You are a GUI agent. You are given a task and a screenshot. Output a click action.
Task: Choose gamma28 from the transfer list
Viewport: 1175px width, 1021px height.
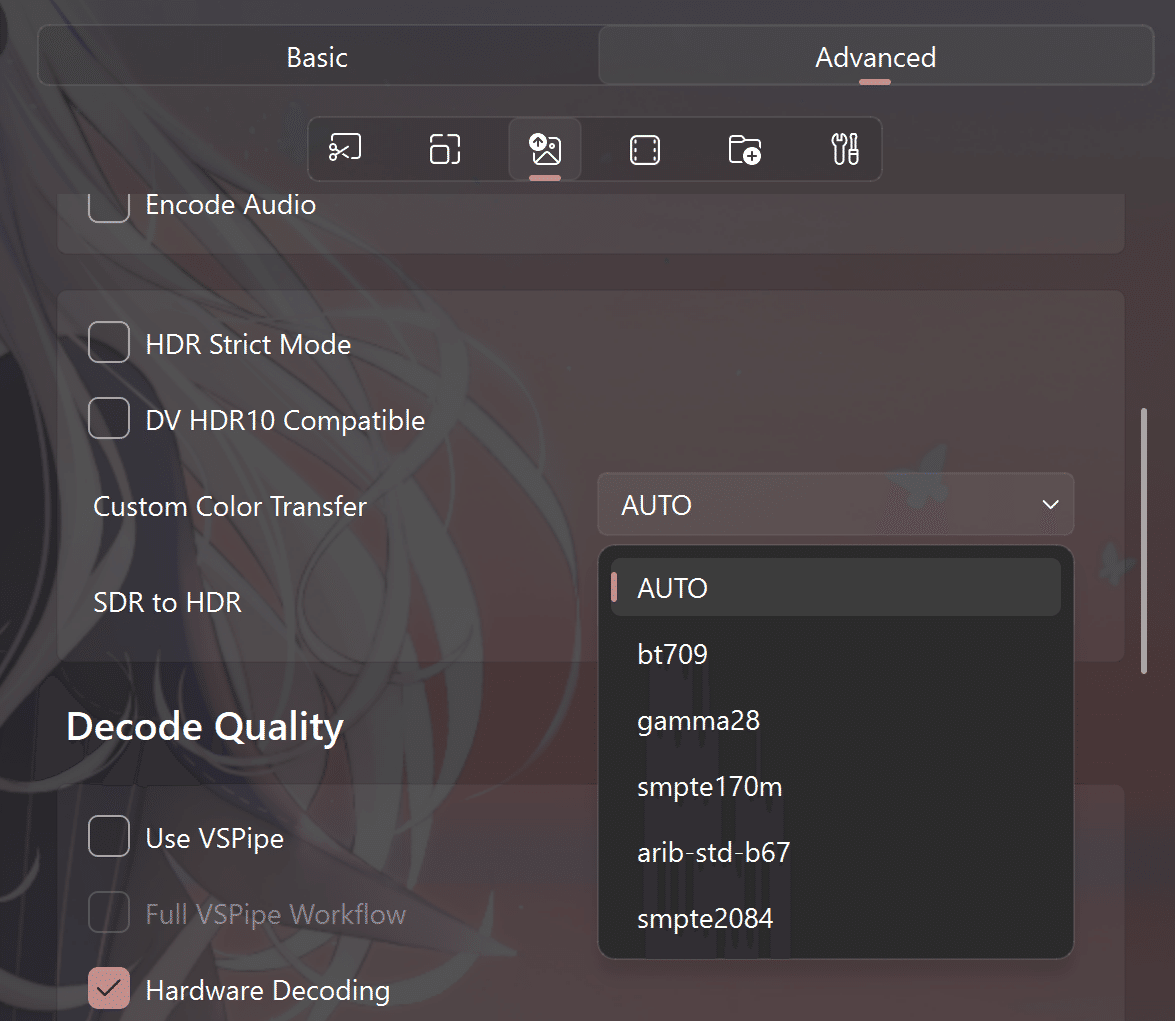(x=836, y=720)
